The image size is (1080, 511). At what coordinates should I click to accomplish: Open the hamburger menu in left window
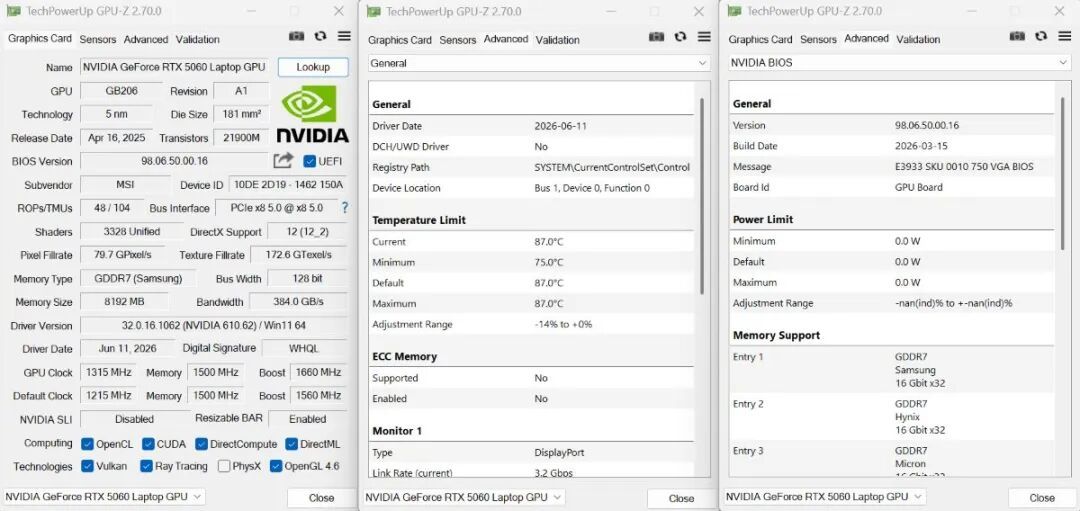344,36
